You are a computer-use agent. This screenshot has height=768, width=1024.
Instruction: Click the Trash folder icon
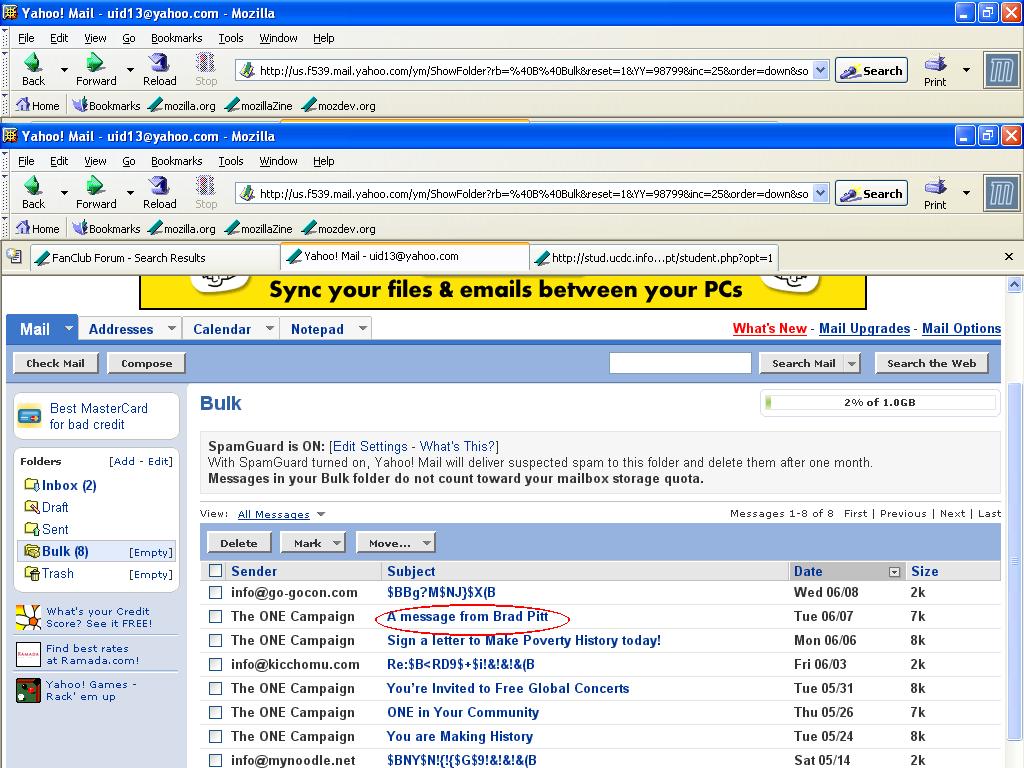coord(32,574)
